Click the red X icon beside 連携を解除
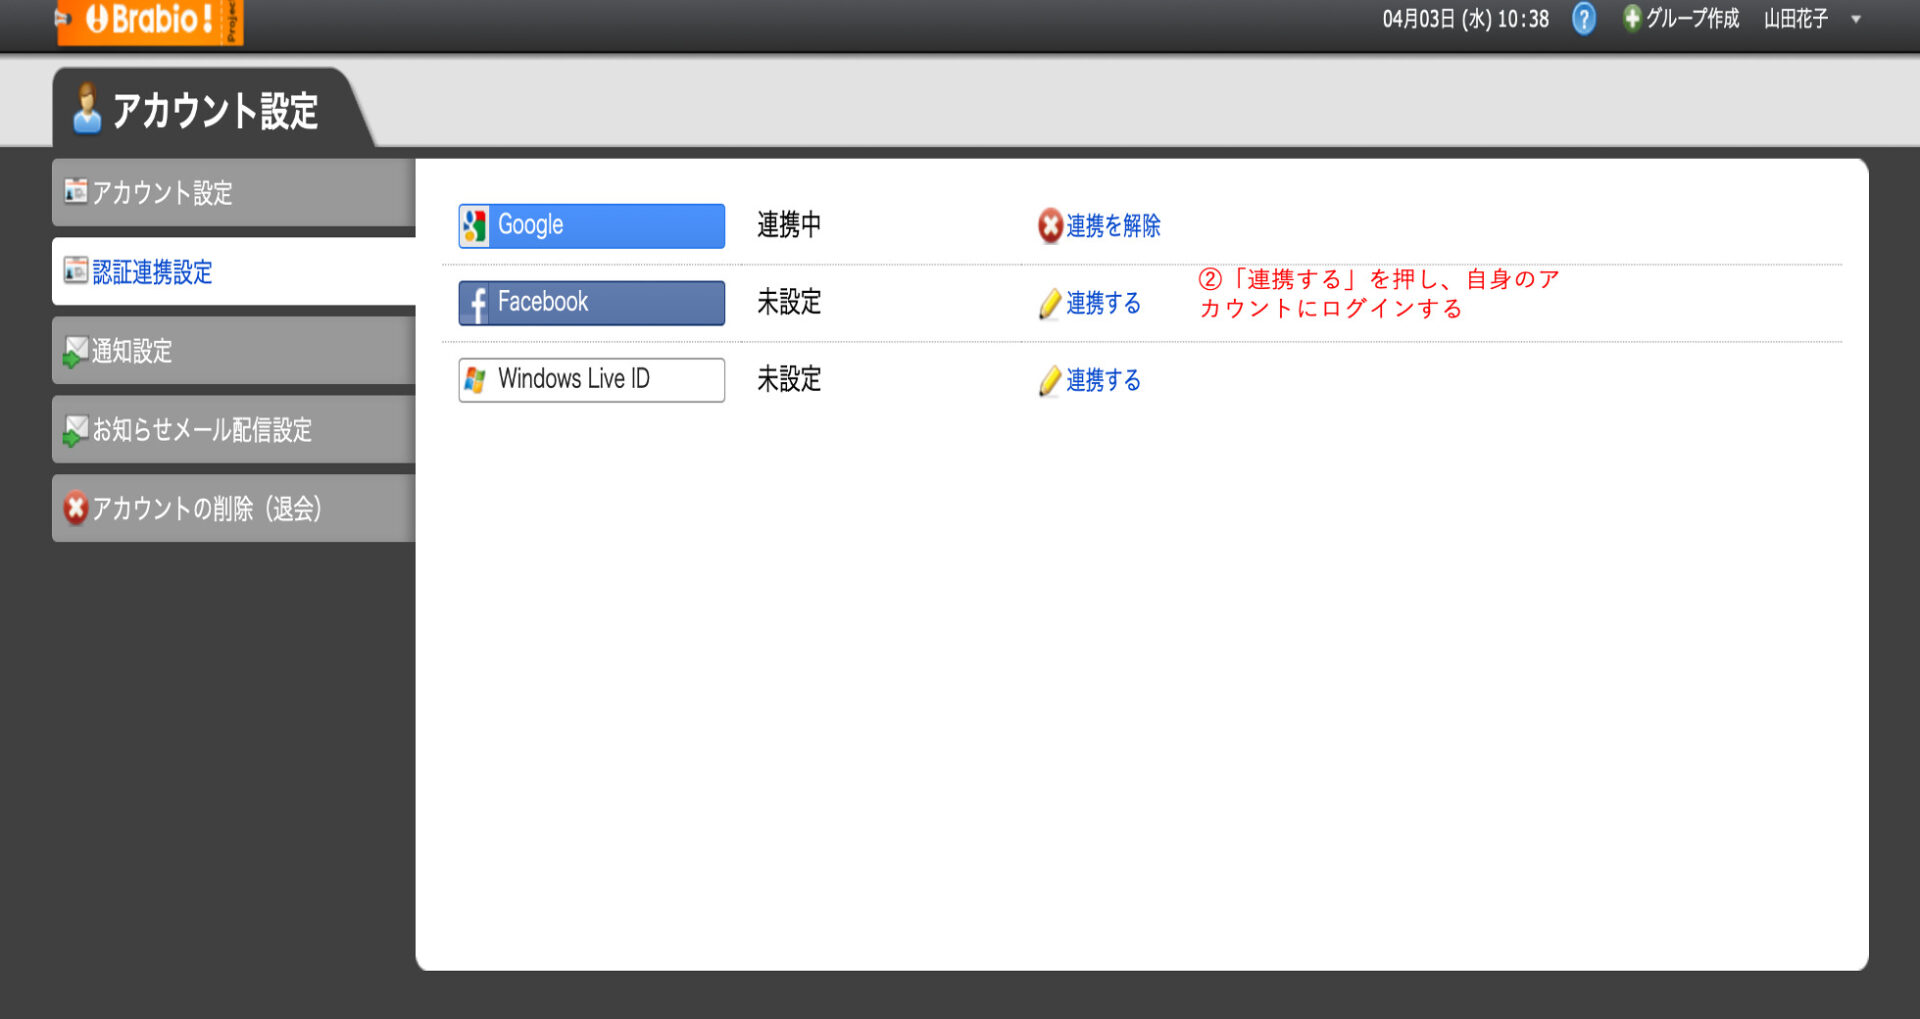This screenshot has height=1019, width=1920. tap(1048, 227)
